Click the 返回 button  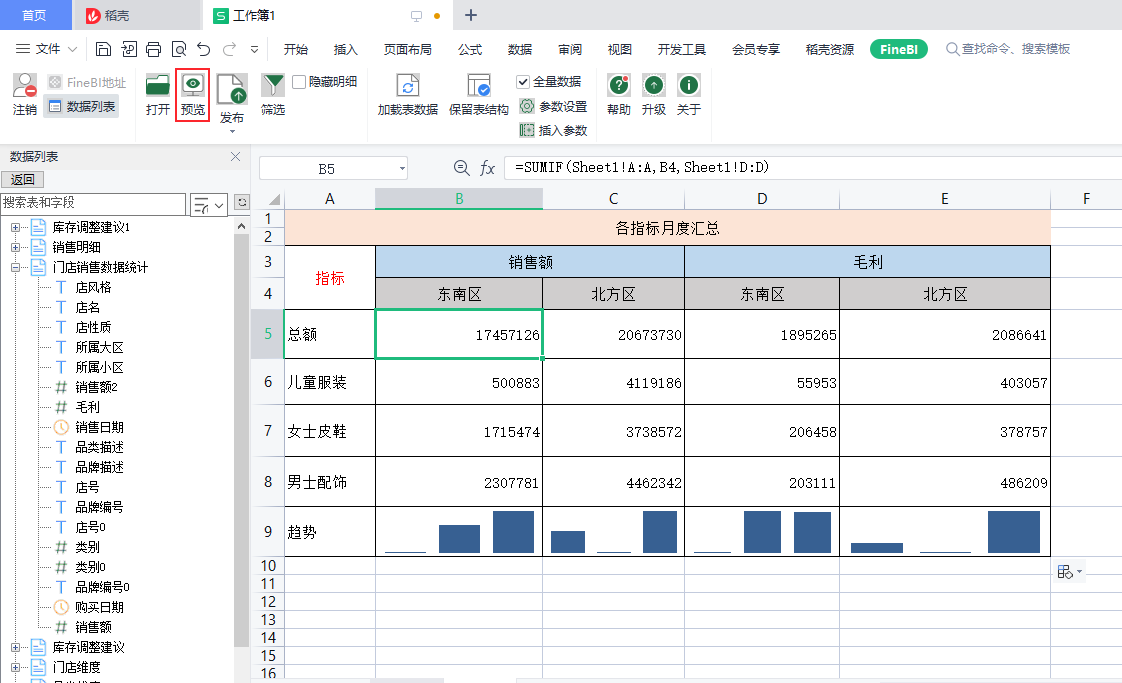point(23,180)
